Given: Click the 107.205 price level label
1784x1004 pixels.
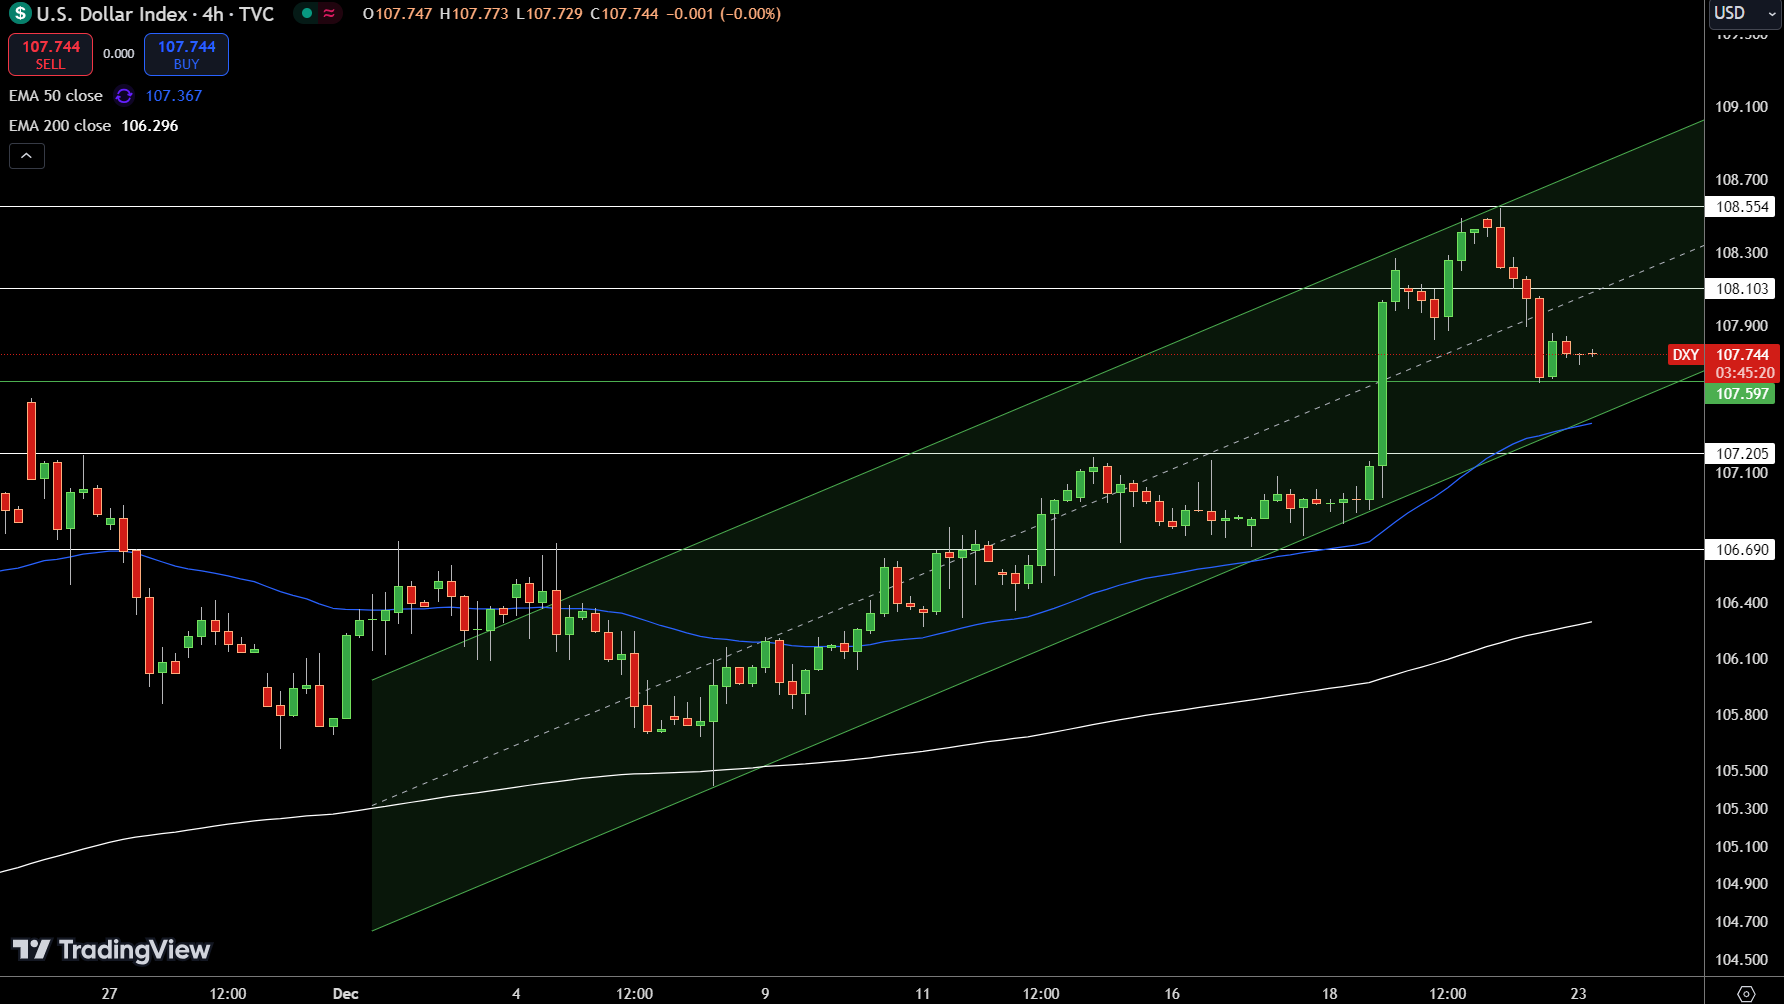Looking at the screenshot, I should 1741,454.
